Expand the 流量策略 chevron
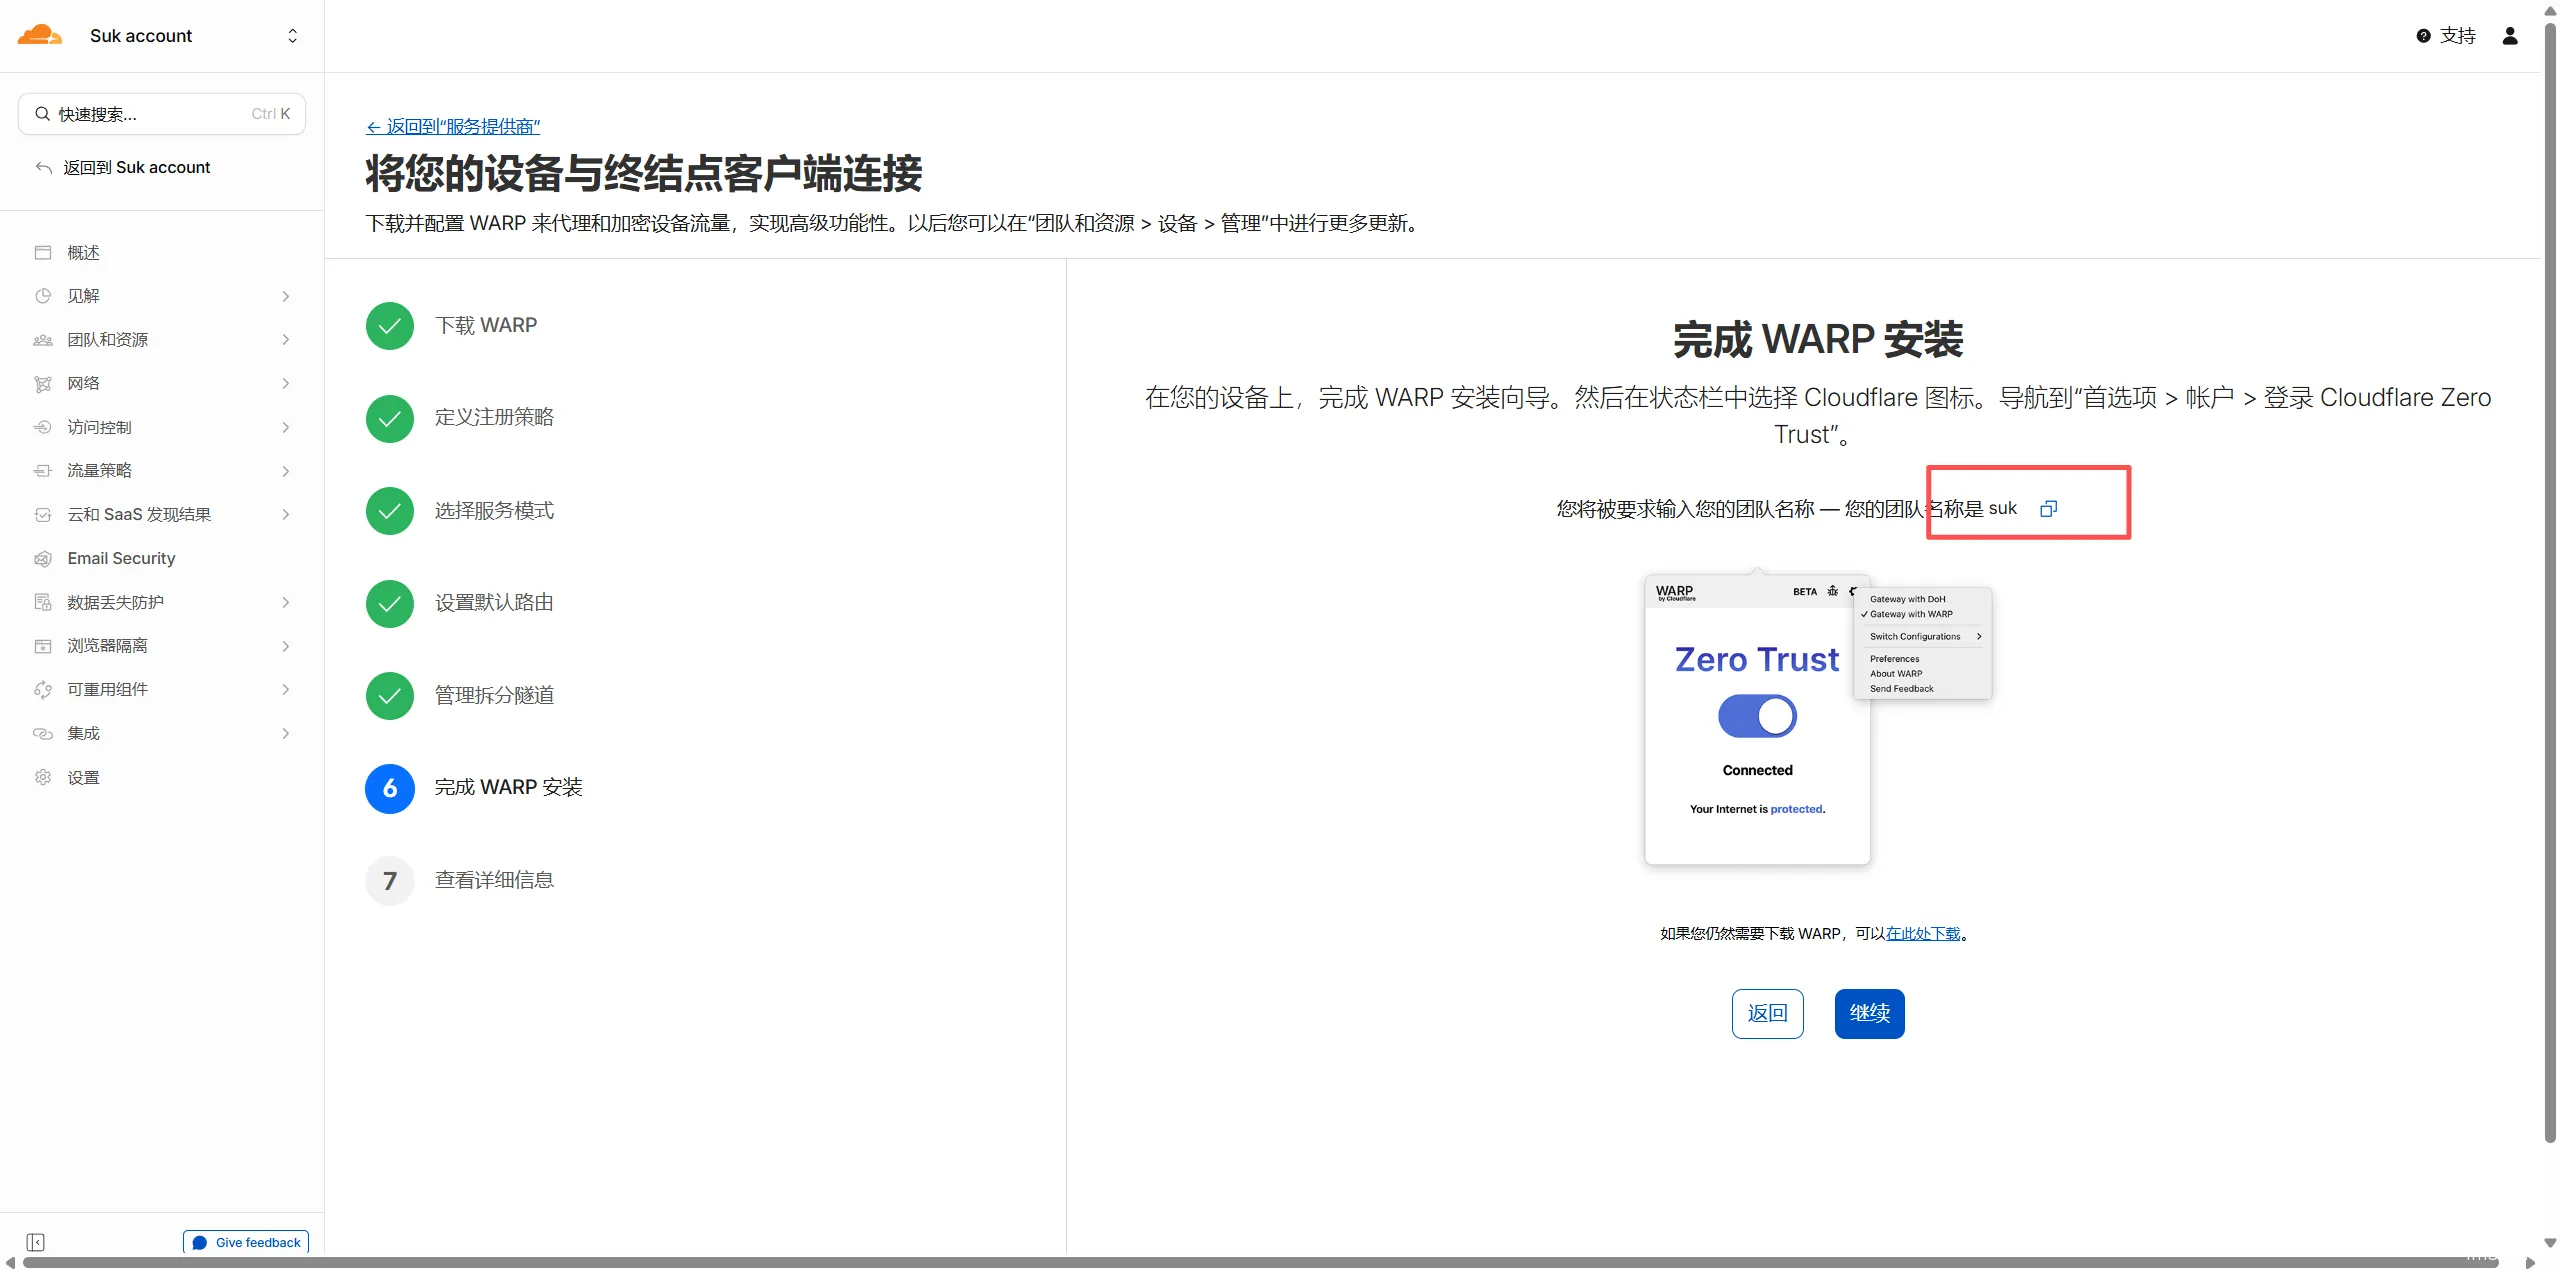2560x1270 pixels. [x=286, y=471]
